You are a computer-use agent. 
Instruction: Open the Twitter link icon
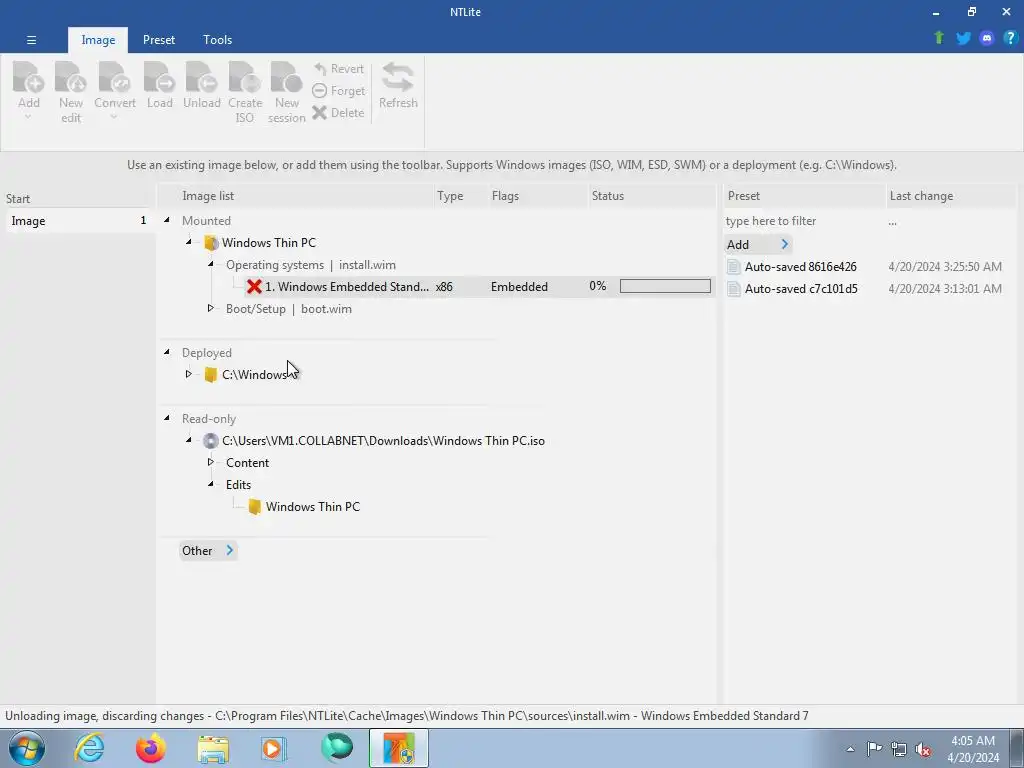pos(963,38)
